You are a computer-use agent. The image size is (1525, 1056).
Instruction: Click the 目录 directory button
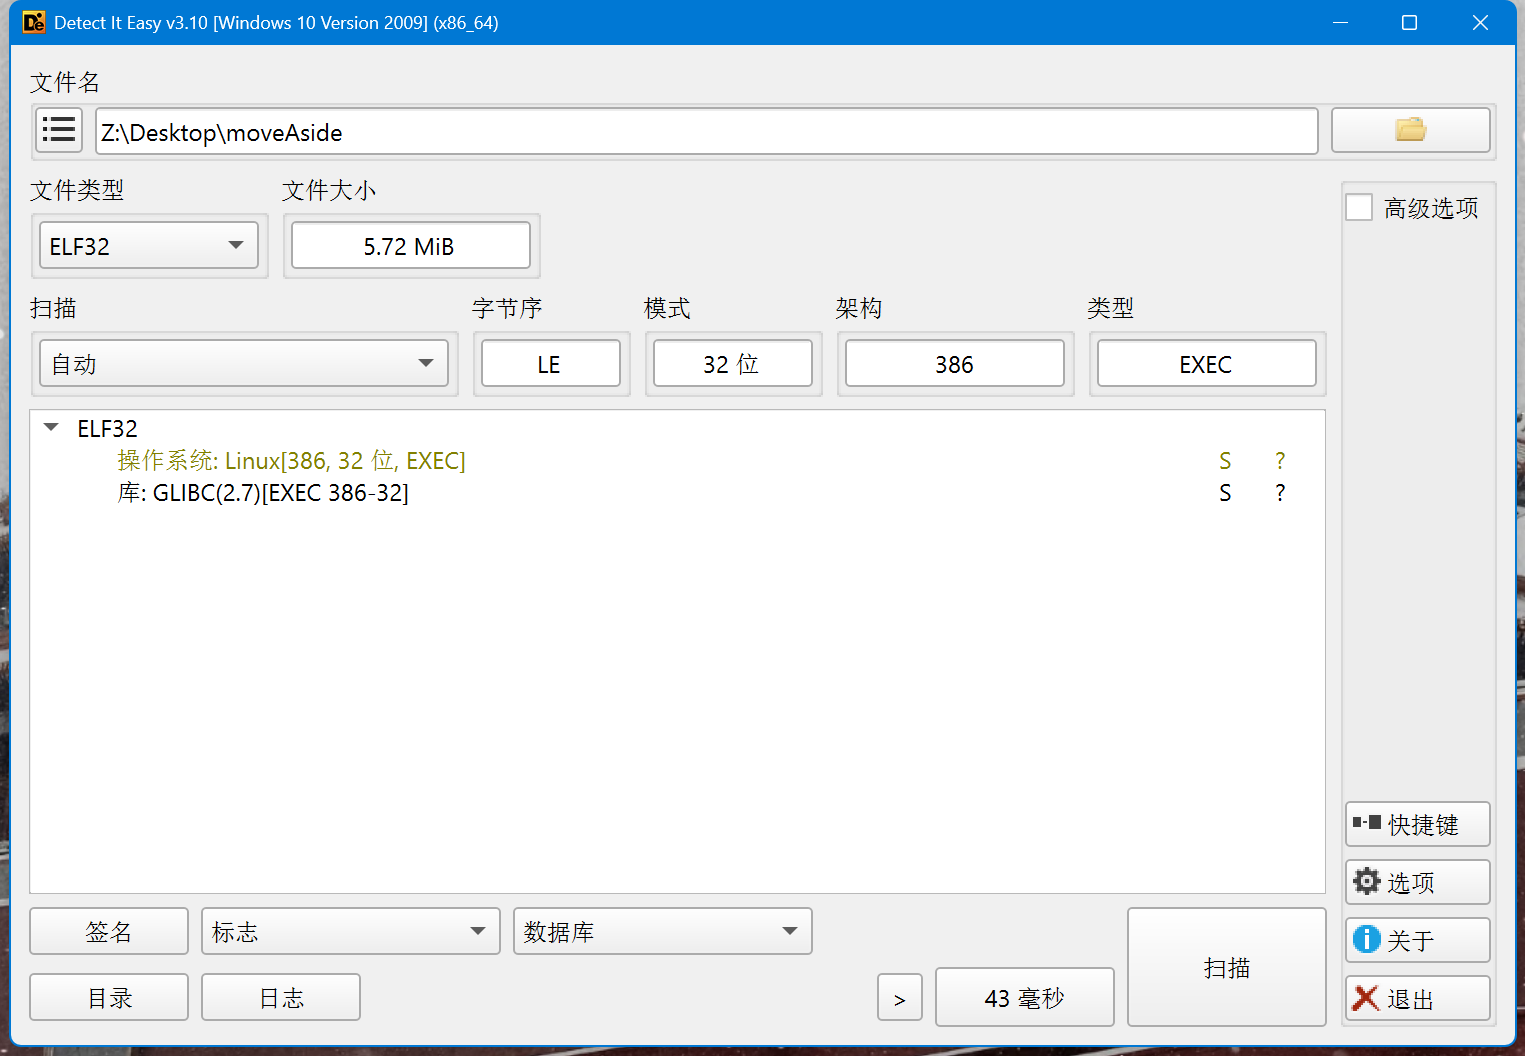point(109,997)
